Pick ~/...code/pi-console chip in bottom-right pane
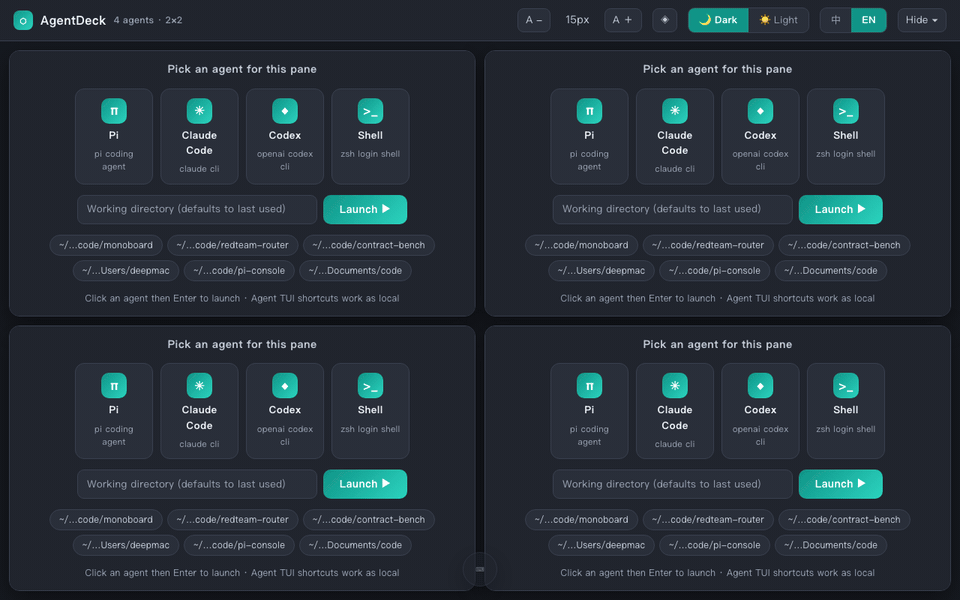 [x=714, y=546]
